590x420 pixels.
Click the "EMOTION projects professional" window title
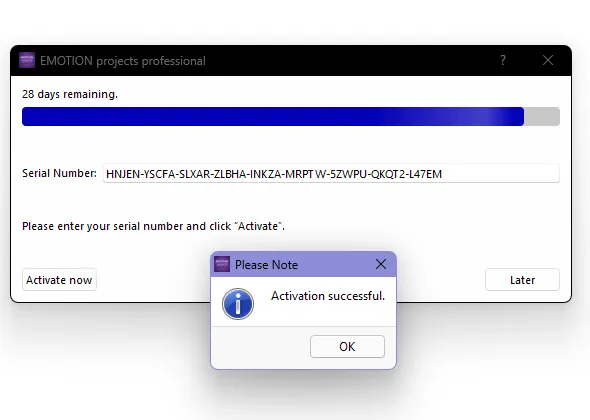click(123, 61)
